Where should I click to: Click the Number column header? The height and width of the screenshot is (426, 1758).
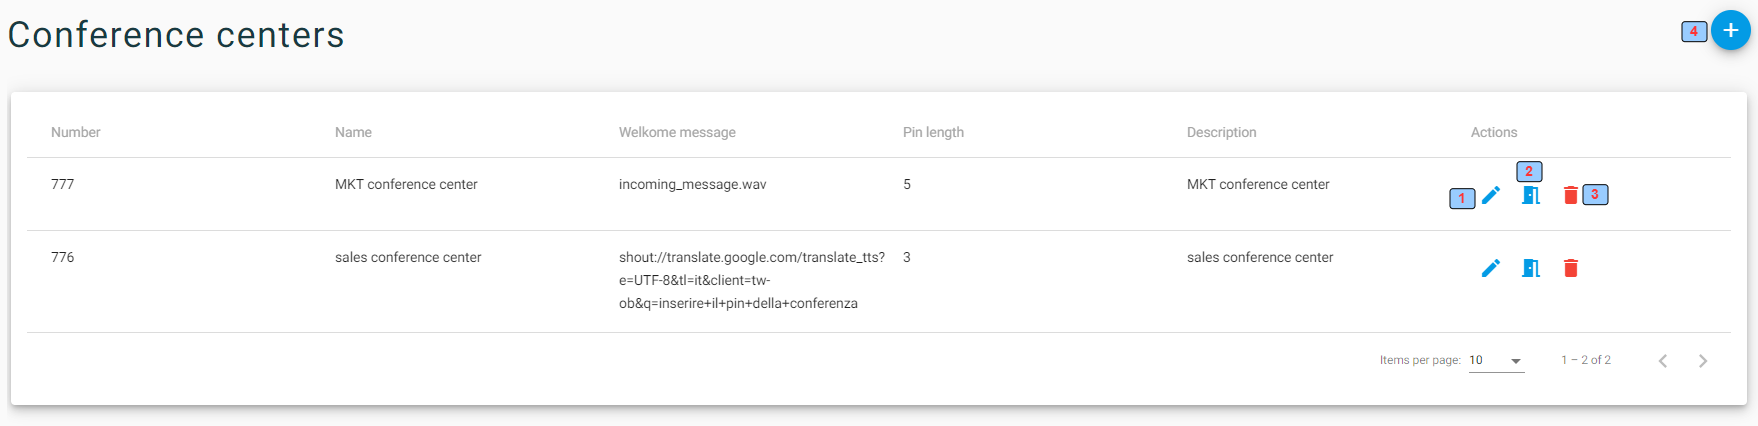(76, 132)
